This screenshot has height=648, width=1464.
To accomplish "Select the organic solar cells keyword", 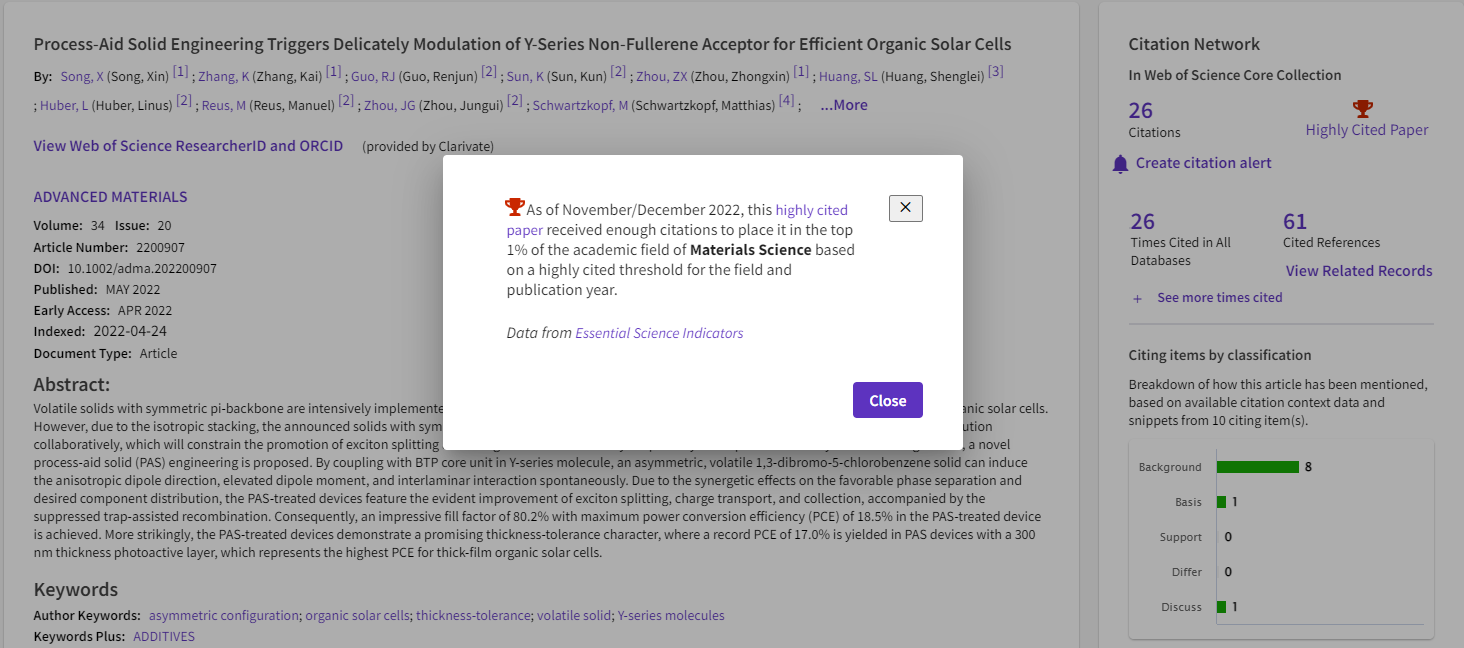I will click(357, 615).
